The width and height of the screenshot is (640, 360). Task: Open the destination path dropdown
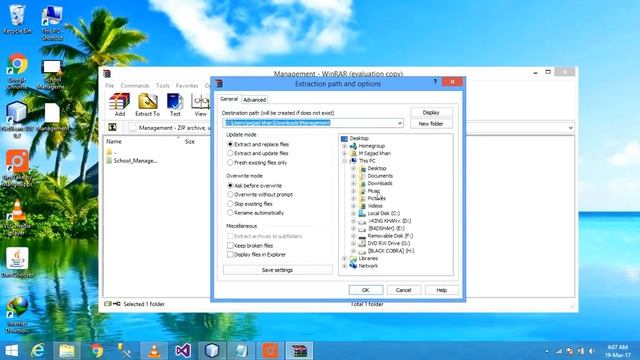tap(400, 123)
